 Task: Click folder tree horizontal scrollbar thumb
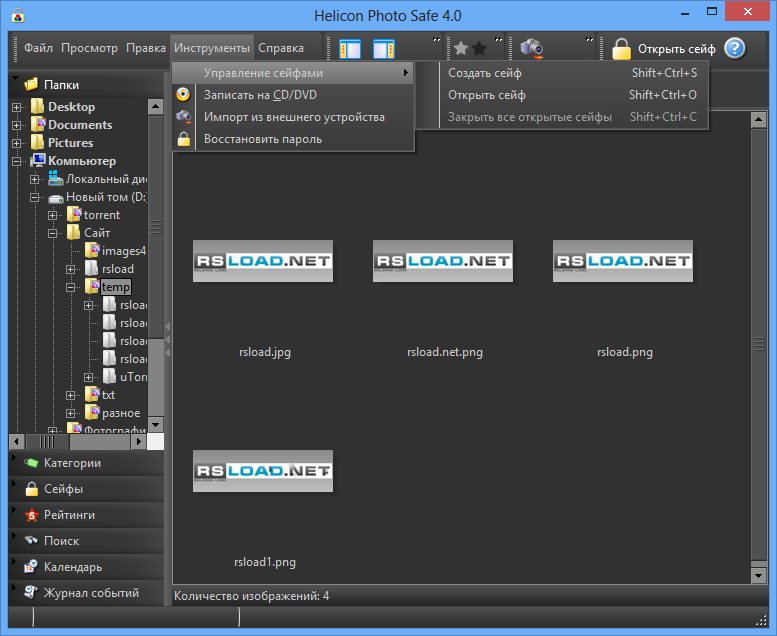pos(48,441)
